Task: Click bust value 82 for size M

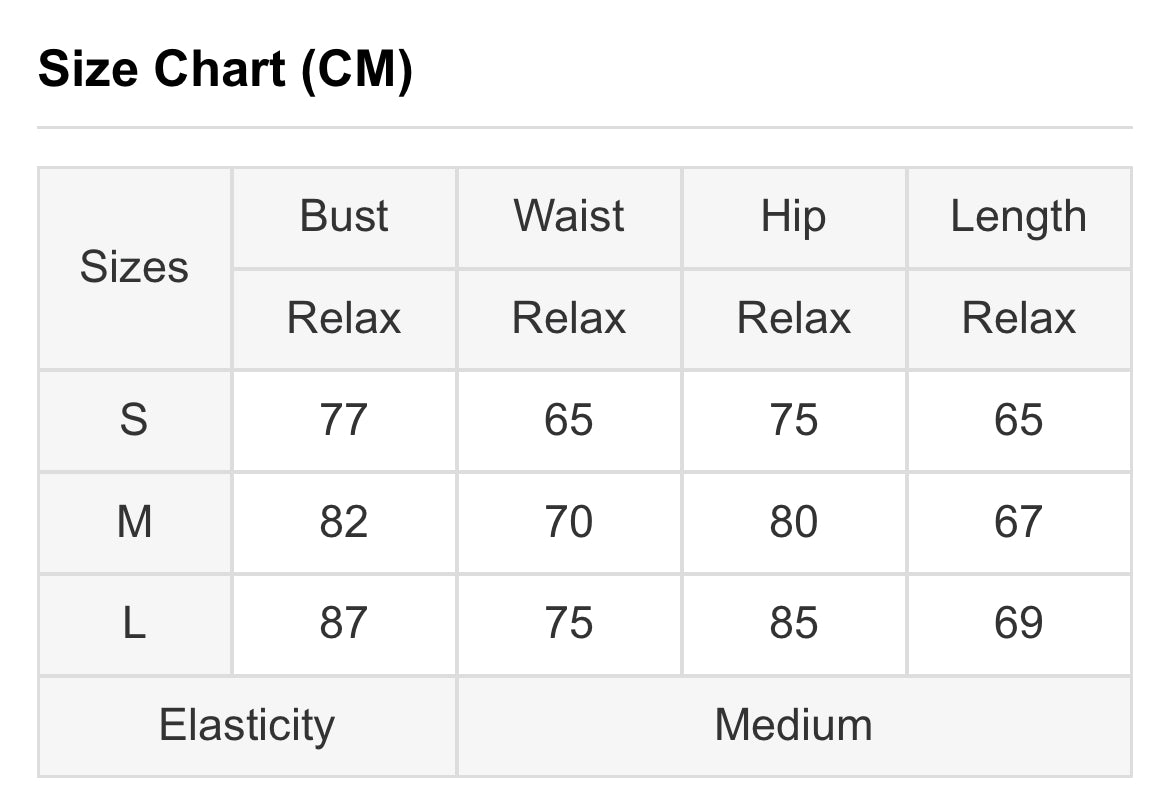Action: [x=344, y=523]
